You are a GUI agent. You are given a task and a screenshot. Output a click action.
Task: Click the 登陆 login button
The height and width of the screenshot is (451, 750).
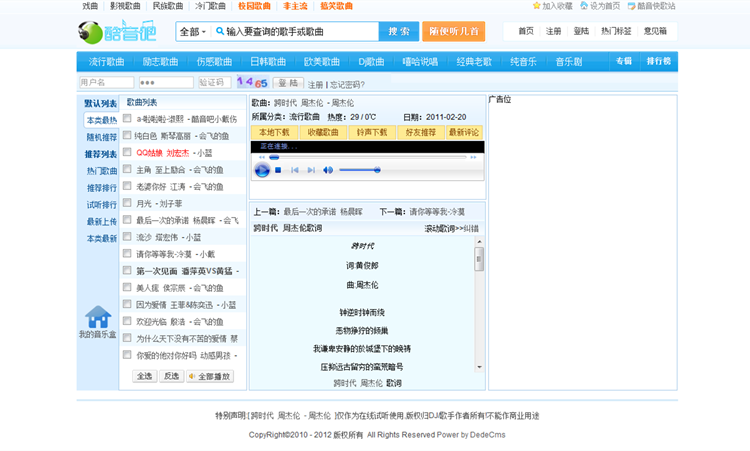[x=288, y=83]
